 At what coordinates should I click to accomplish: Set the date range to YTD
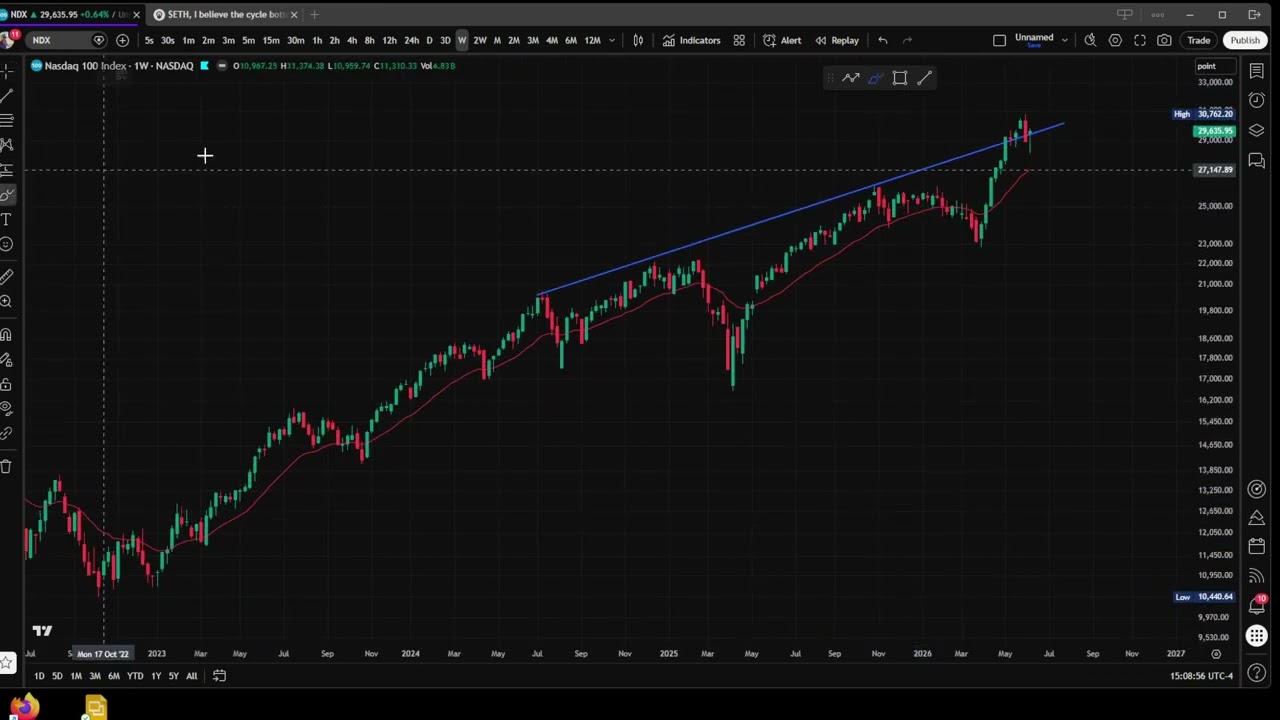(x=135, y=676)
